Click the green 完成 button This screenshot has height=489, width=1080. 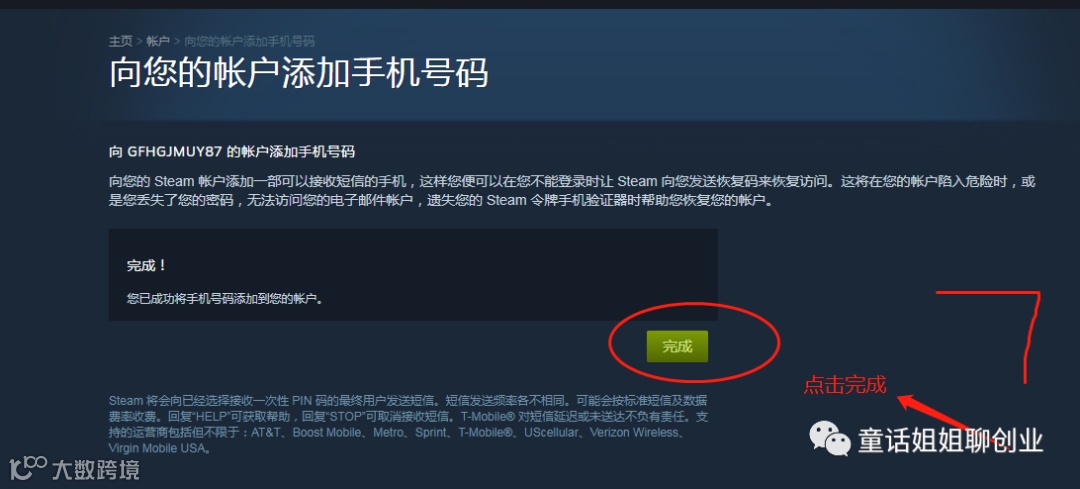(677, 346)
